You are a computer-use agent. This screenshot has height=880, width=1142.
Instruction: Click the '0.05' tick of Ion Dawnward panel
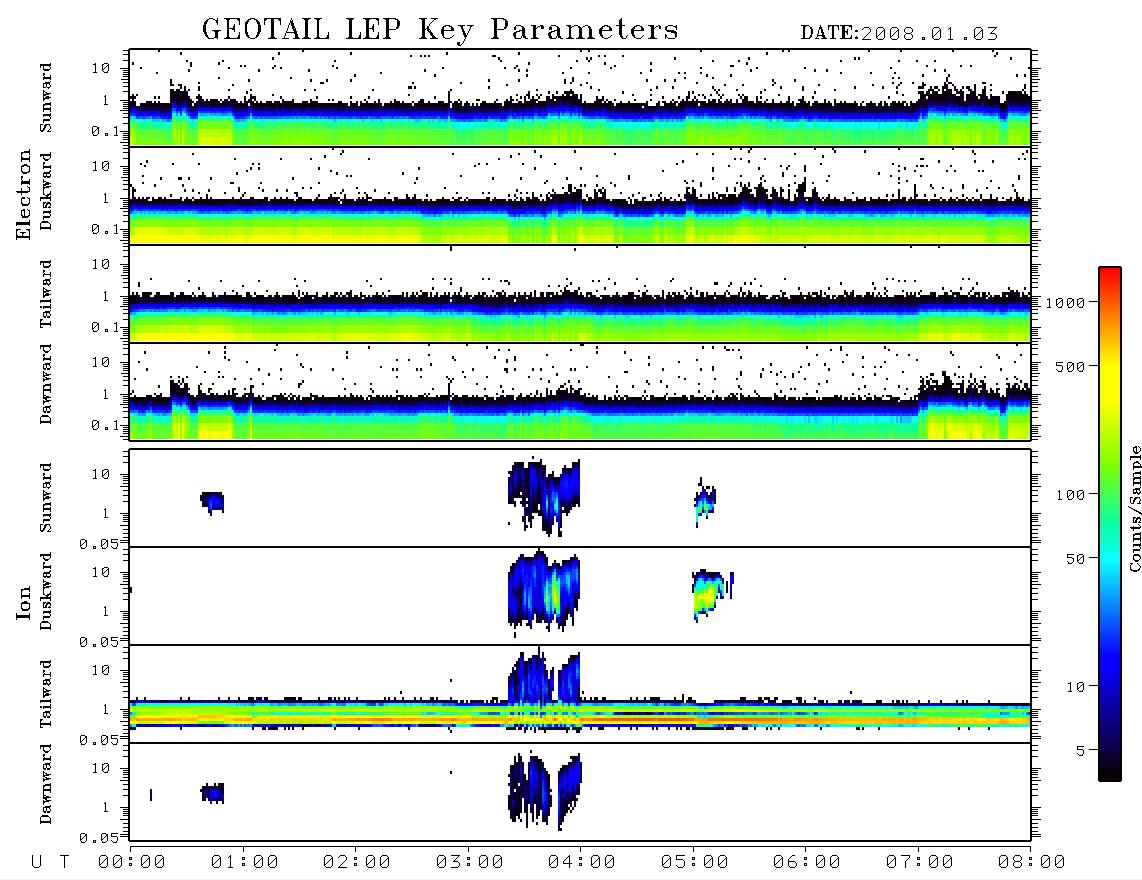click(98, 838)
